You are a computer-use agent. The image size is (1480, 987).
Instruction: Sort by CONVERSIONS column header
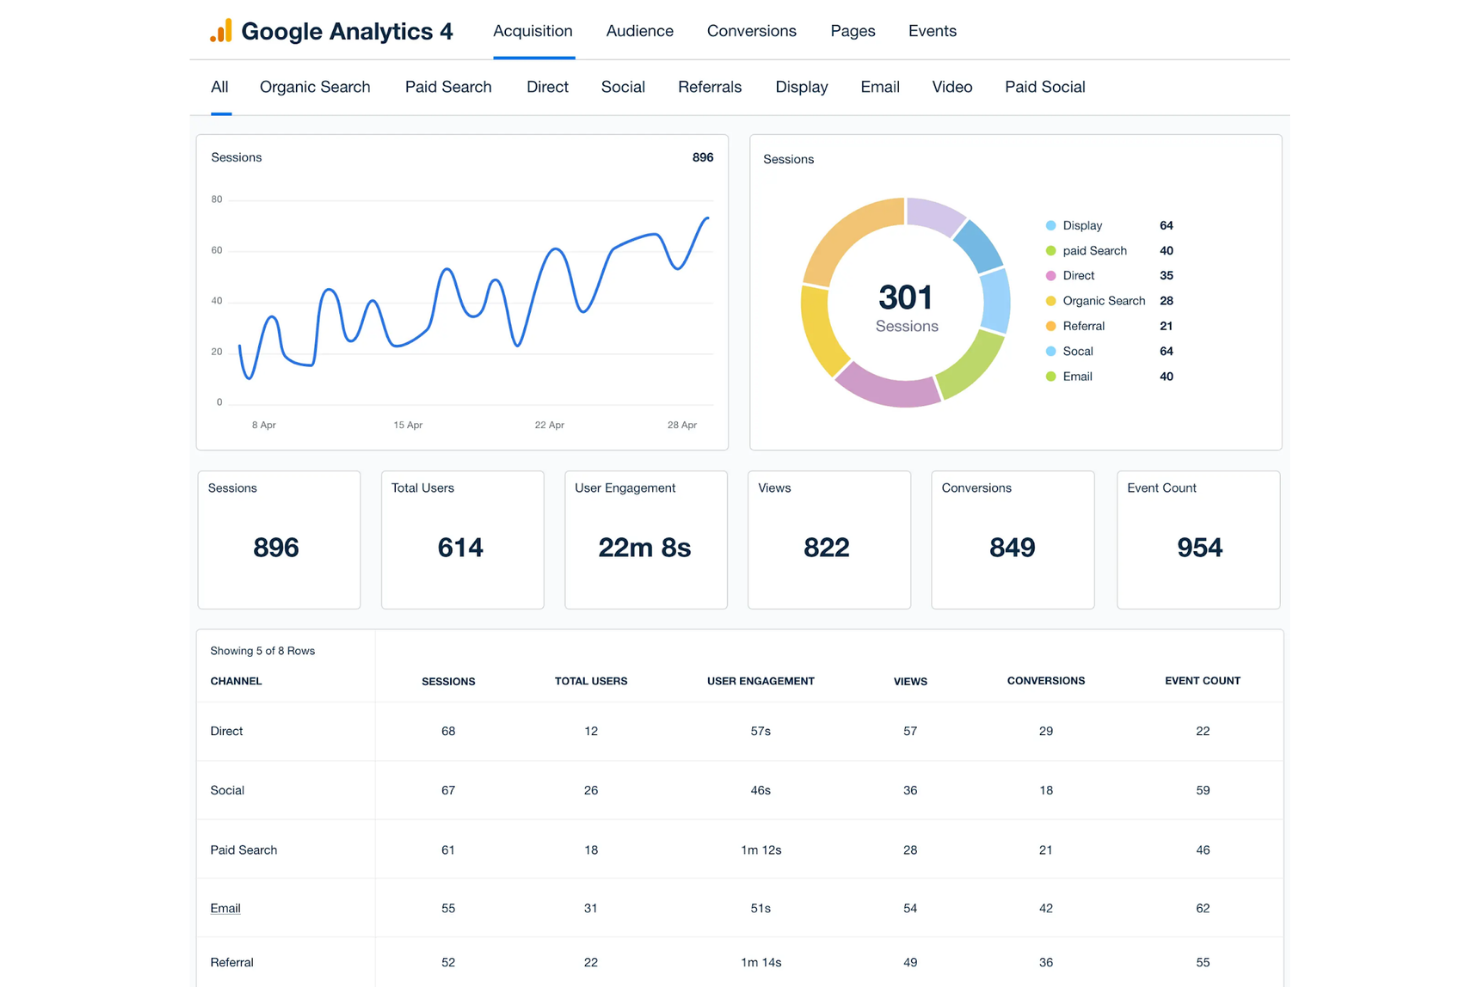coord(1046,681)
